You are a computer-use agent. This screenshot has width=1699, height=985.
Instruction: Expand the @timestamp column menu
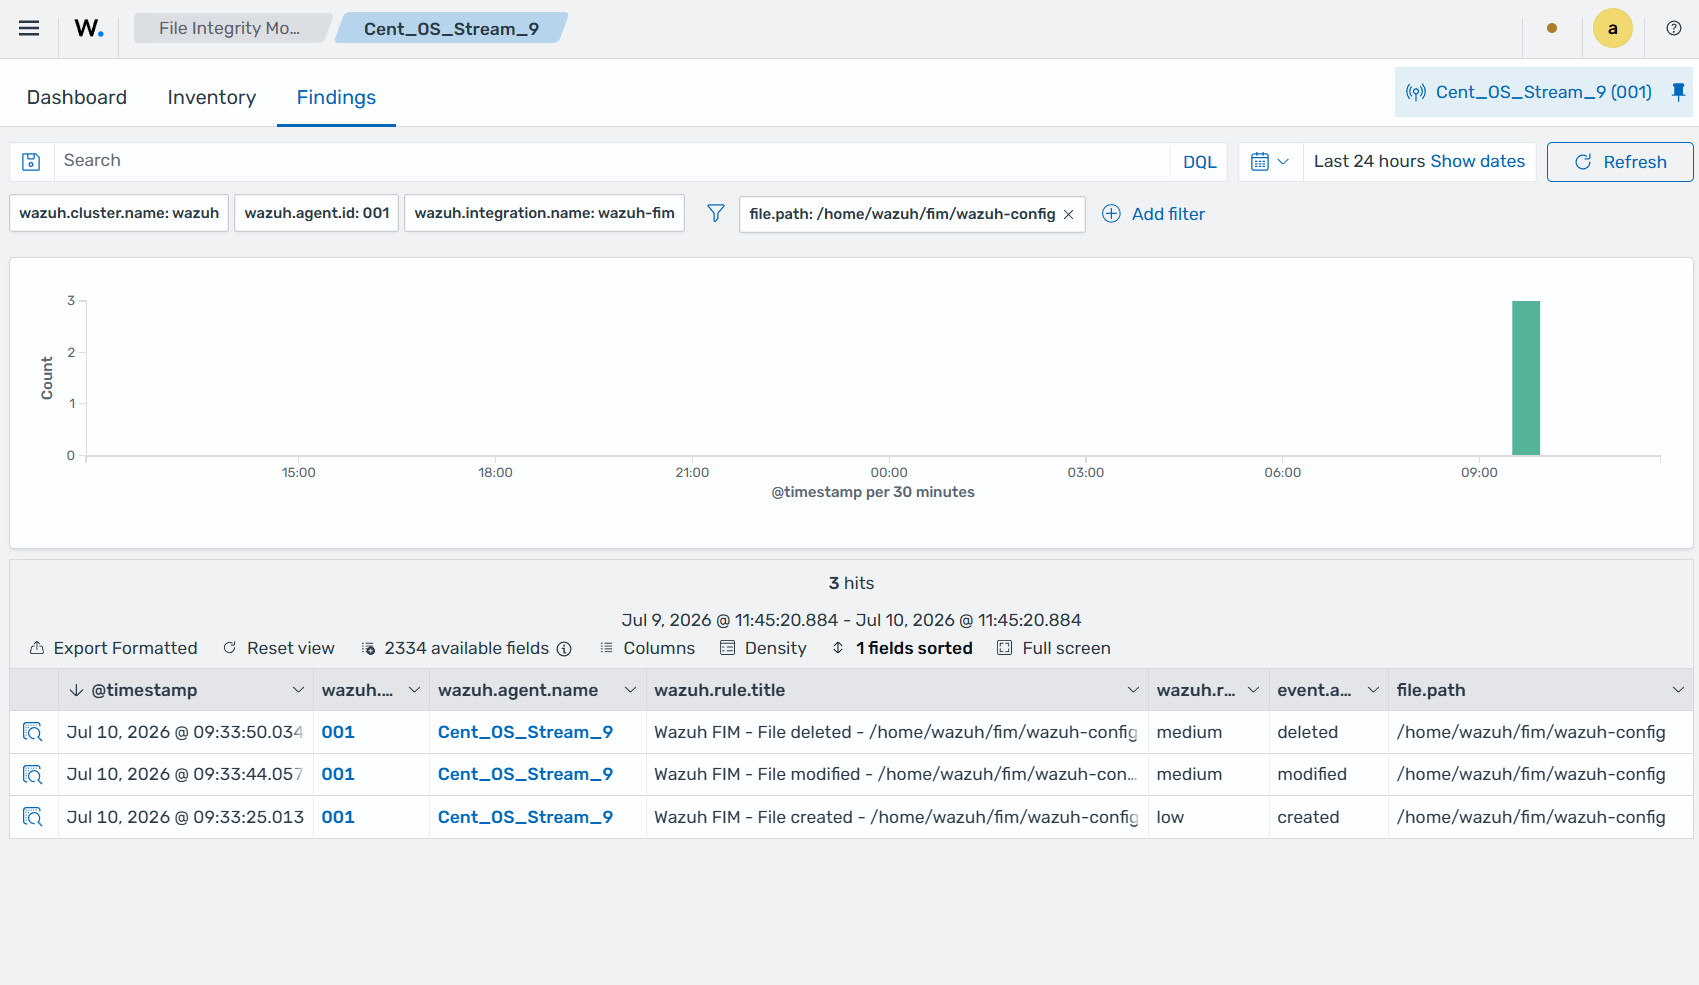point(298,690)
